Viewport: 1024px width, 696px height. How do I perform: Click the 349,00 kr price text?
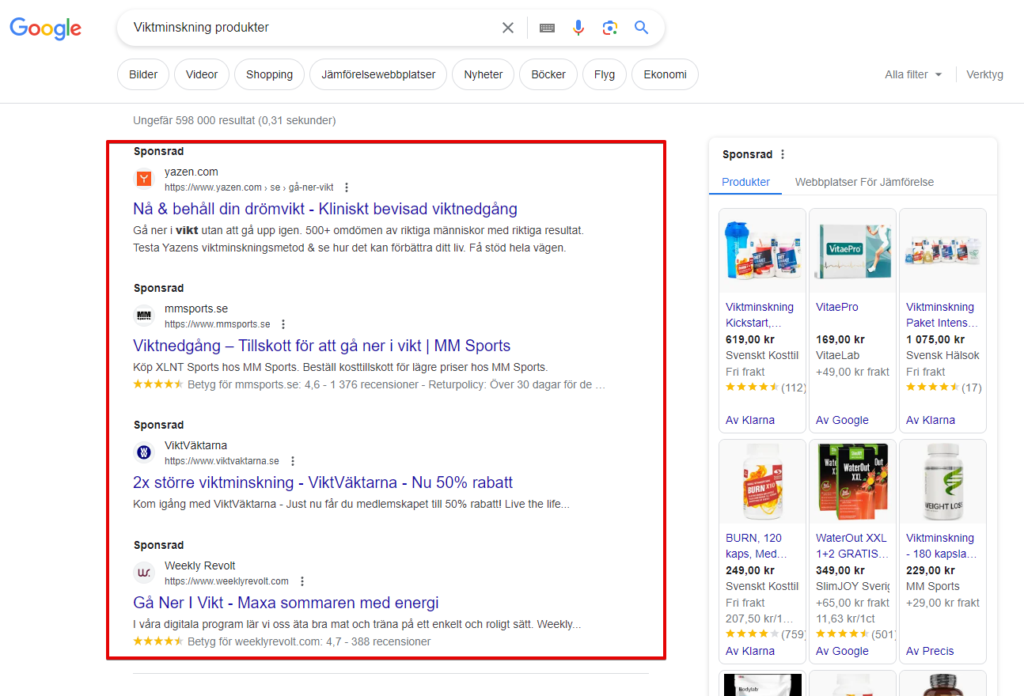click(840, 571)
